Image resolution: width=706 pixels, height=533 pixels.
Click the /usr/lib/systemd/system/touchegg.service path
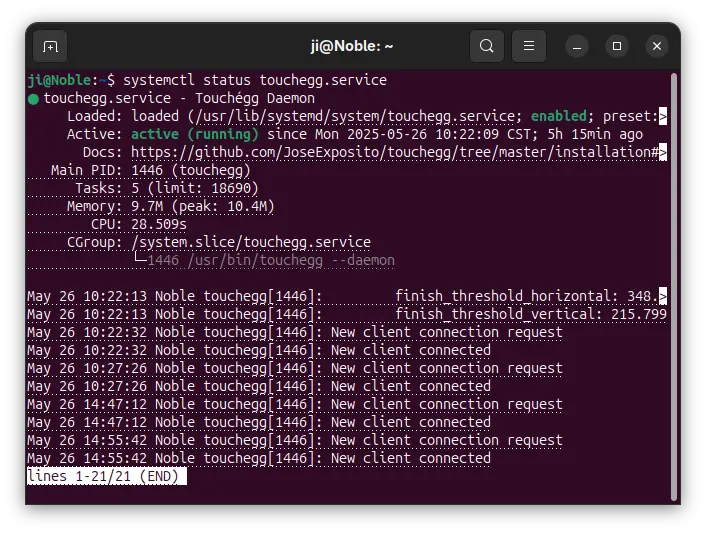(x=355, y=116)
